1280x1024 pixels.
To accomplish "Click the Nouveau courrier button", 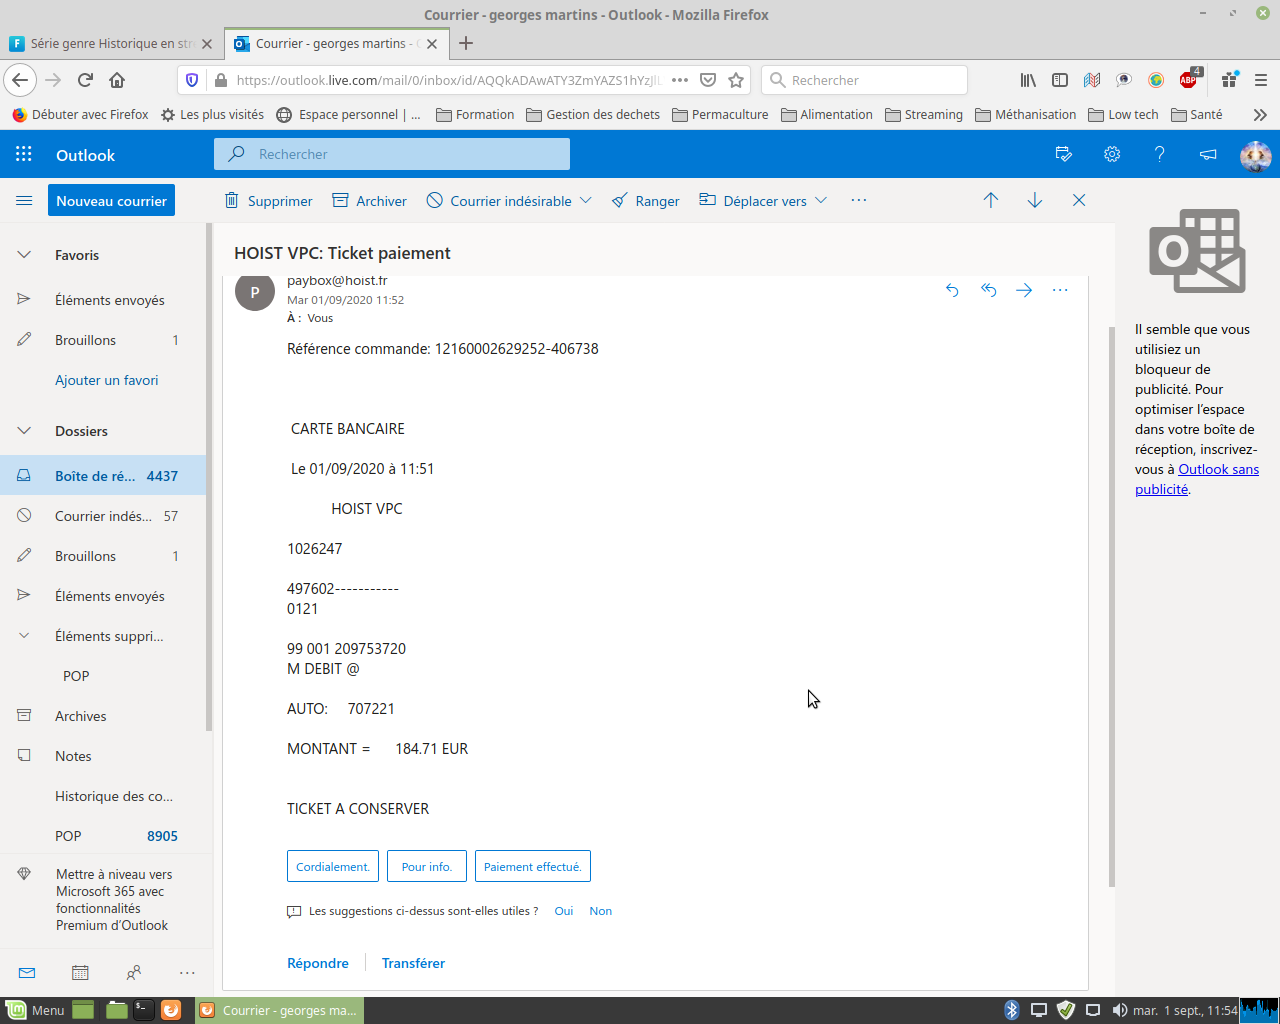I will (111, 200).
